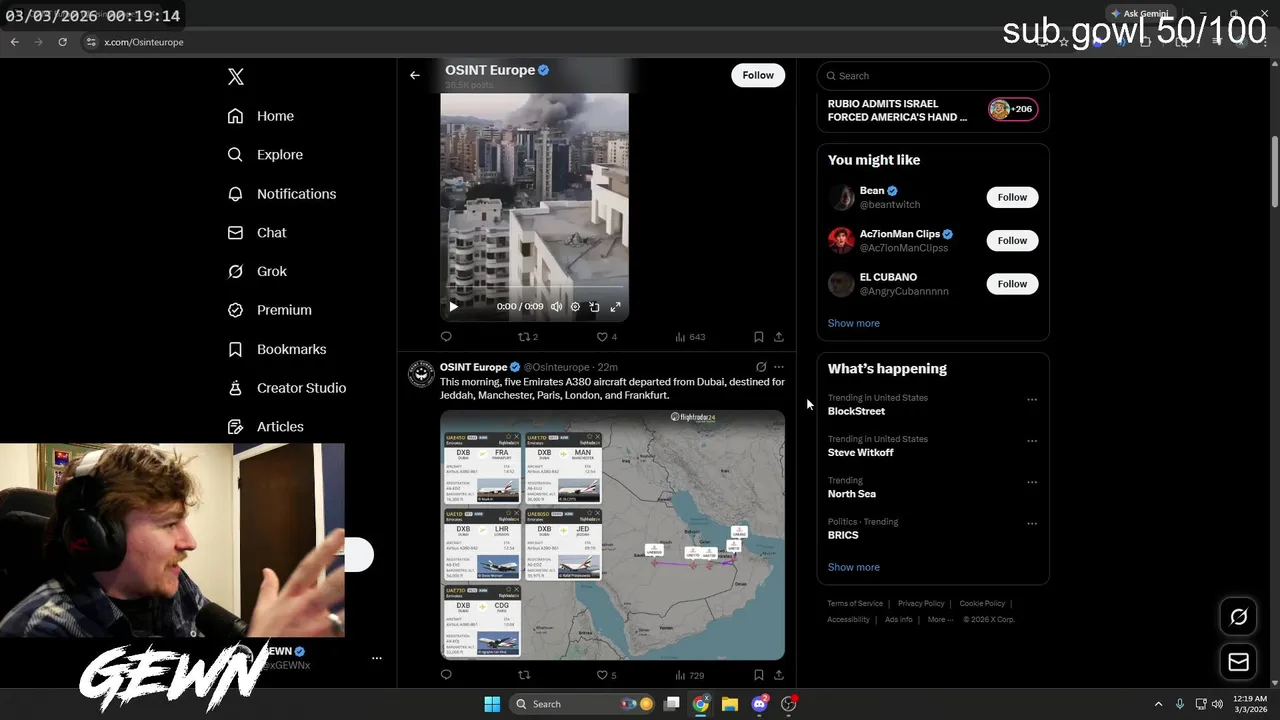Click the Grok icon on the Emirates A380 post

click(761, 367)
